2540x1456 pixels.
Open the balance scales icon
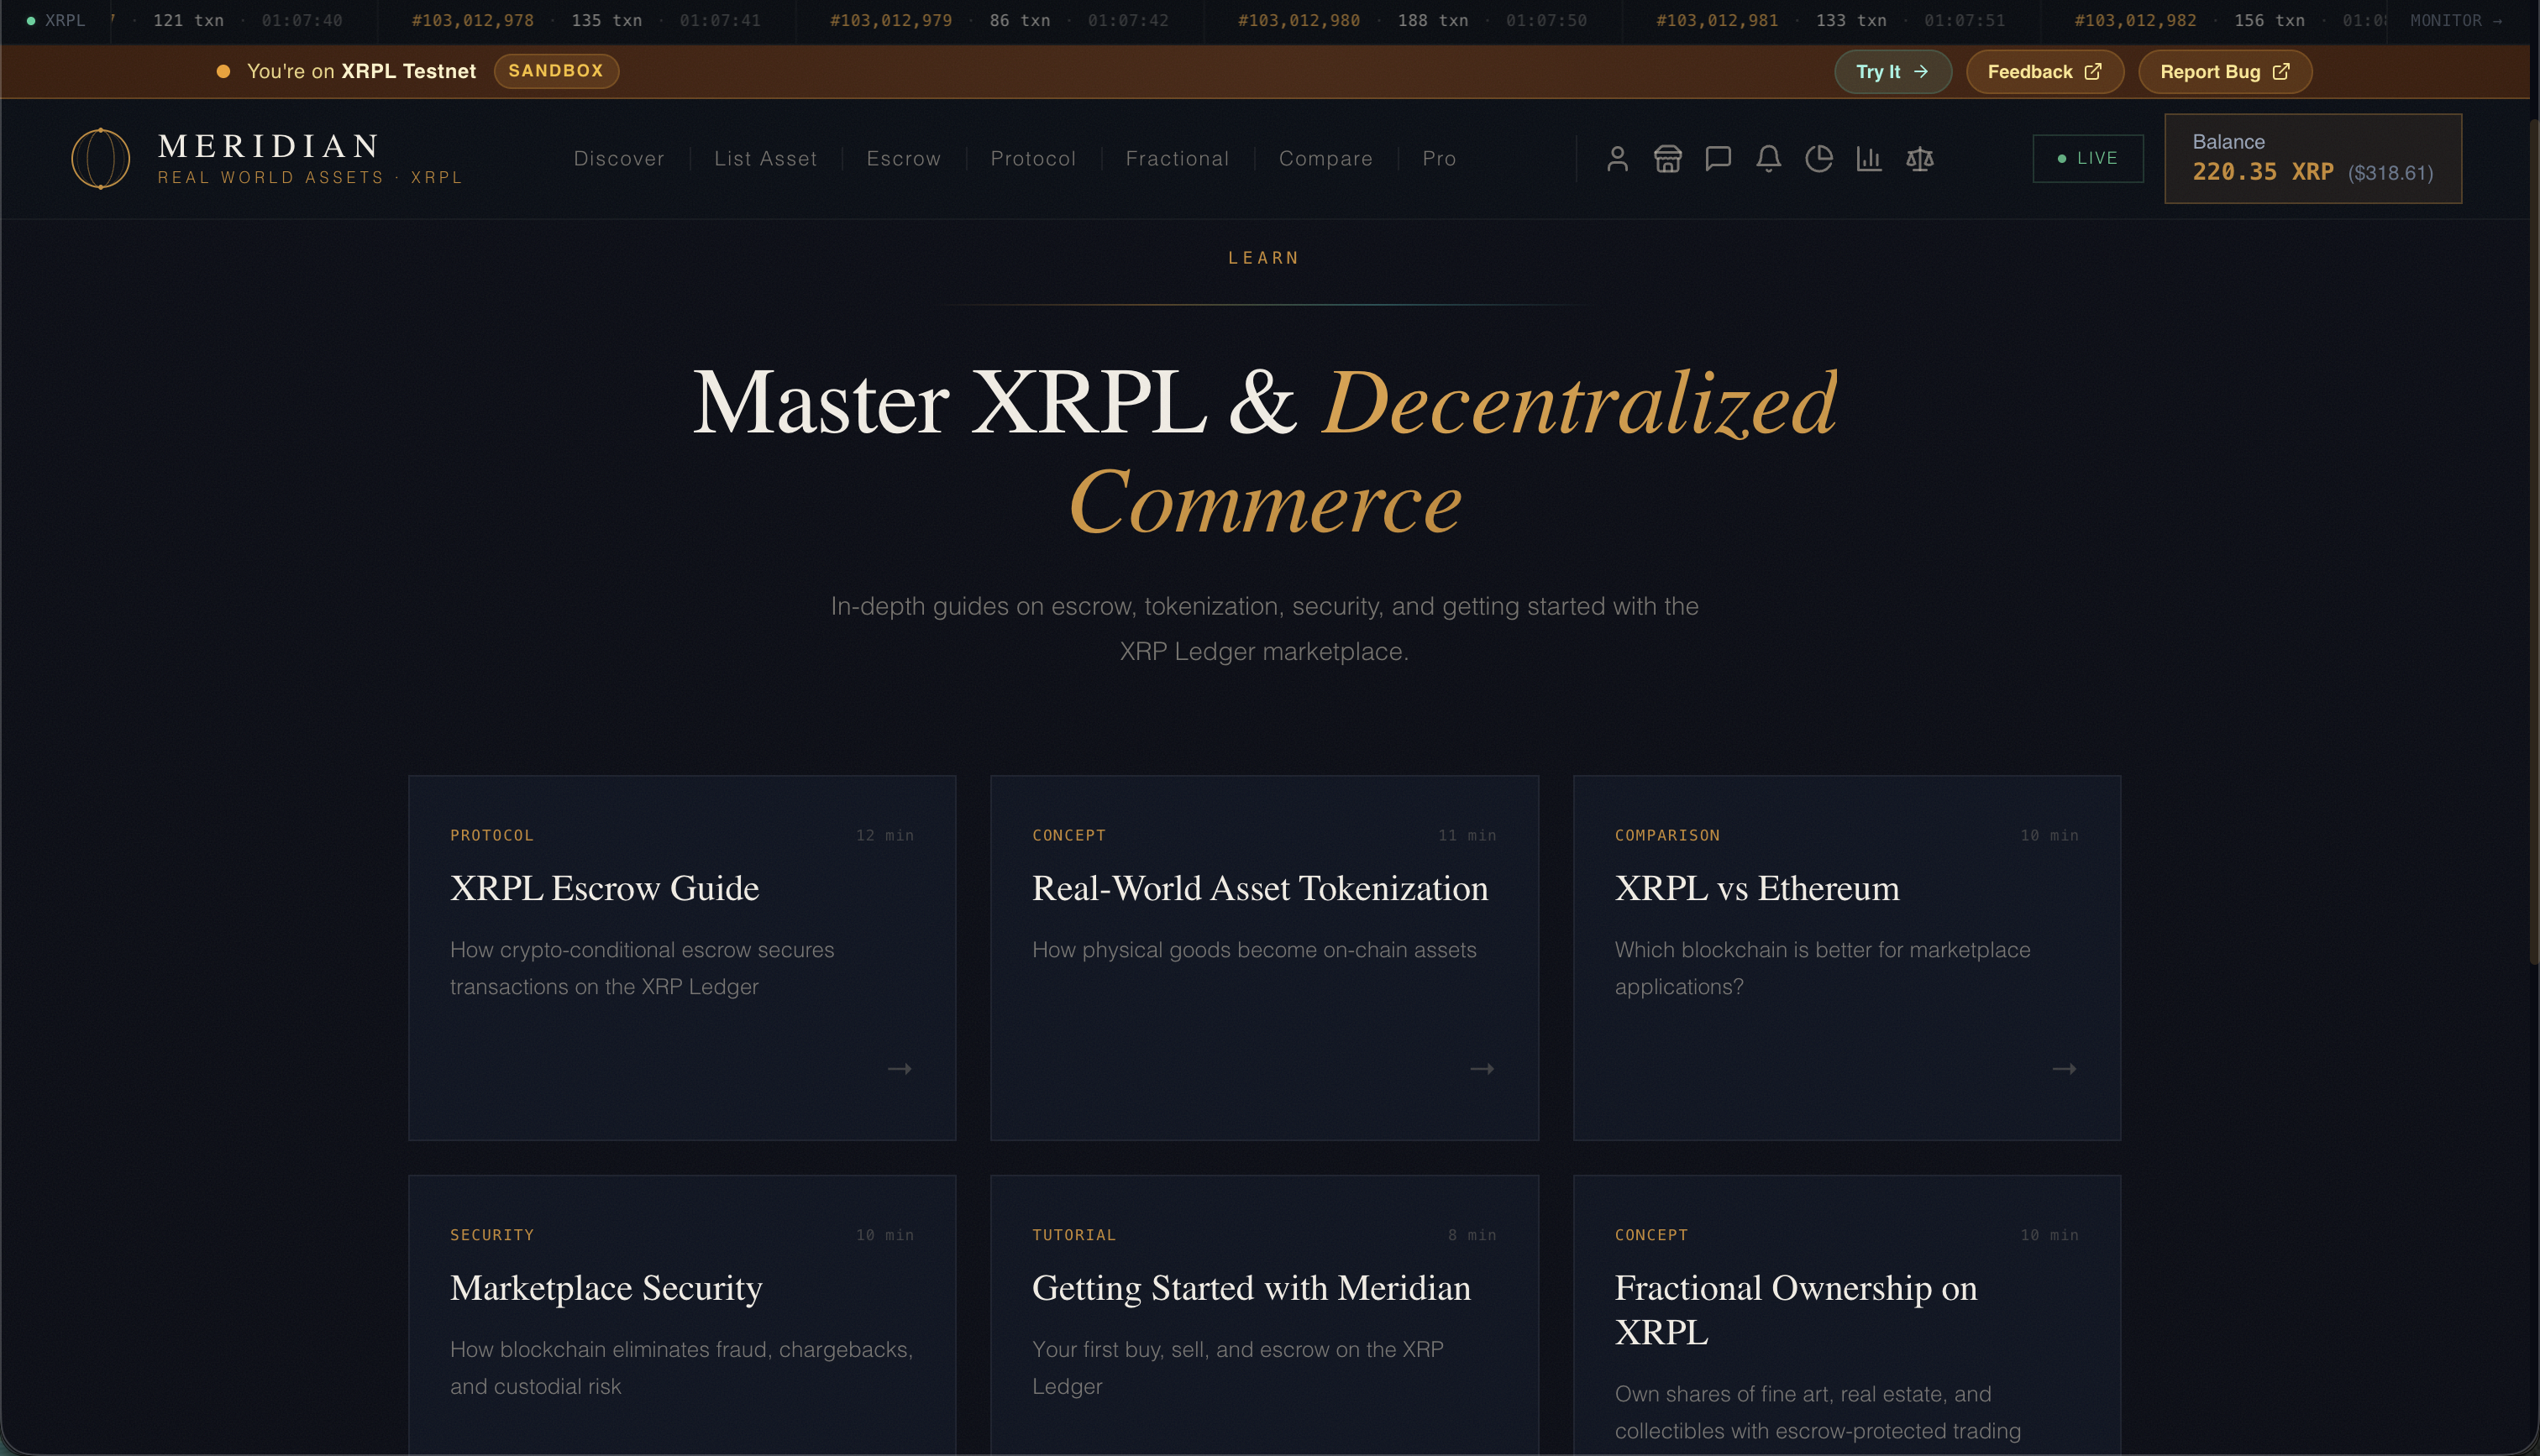point(1919,159)
